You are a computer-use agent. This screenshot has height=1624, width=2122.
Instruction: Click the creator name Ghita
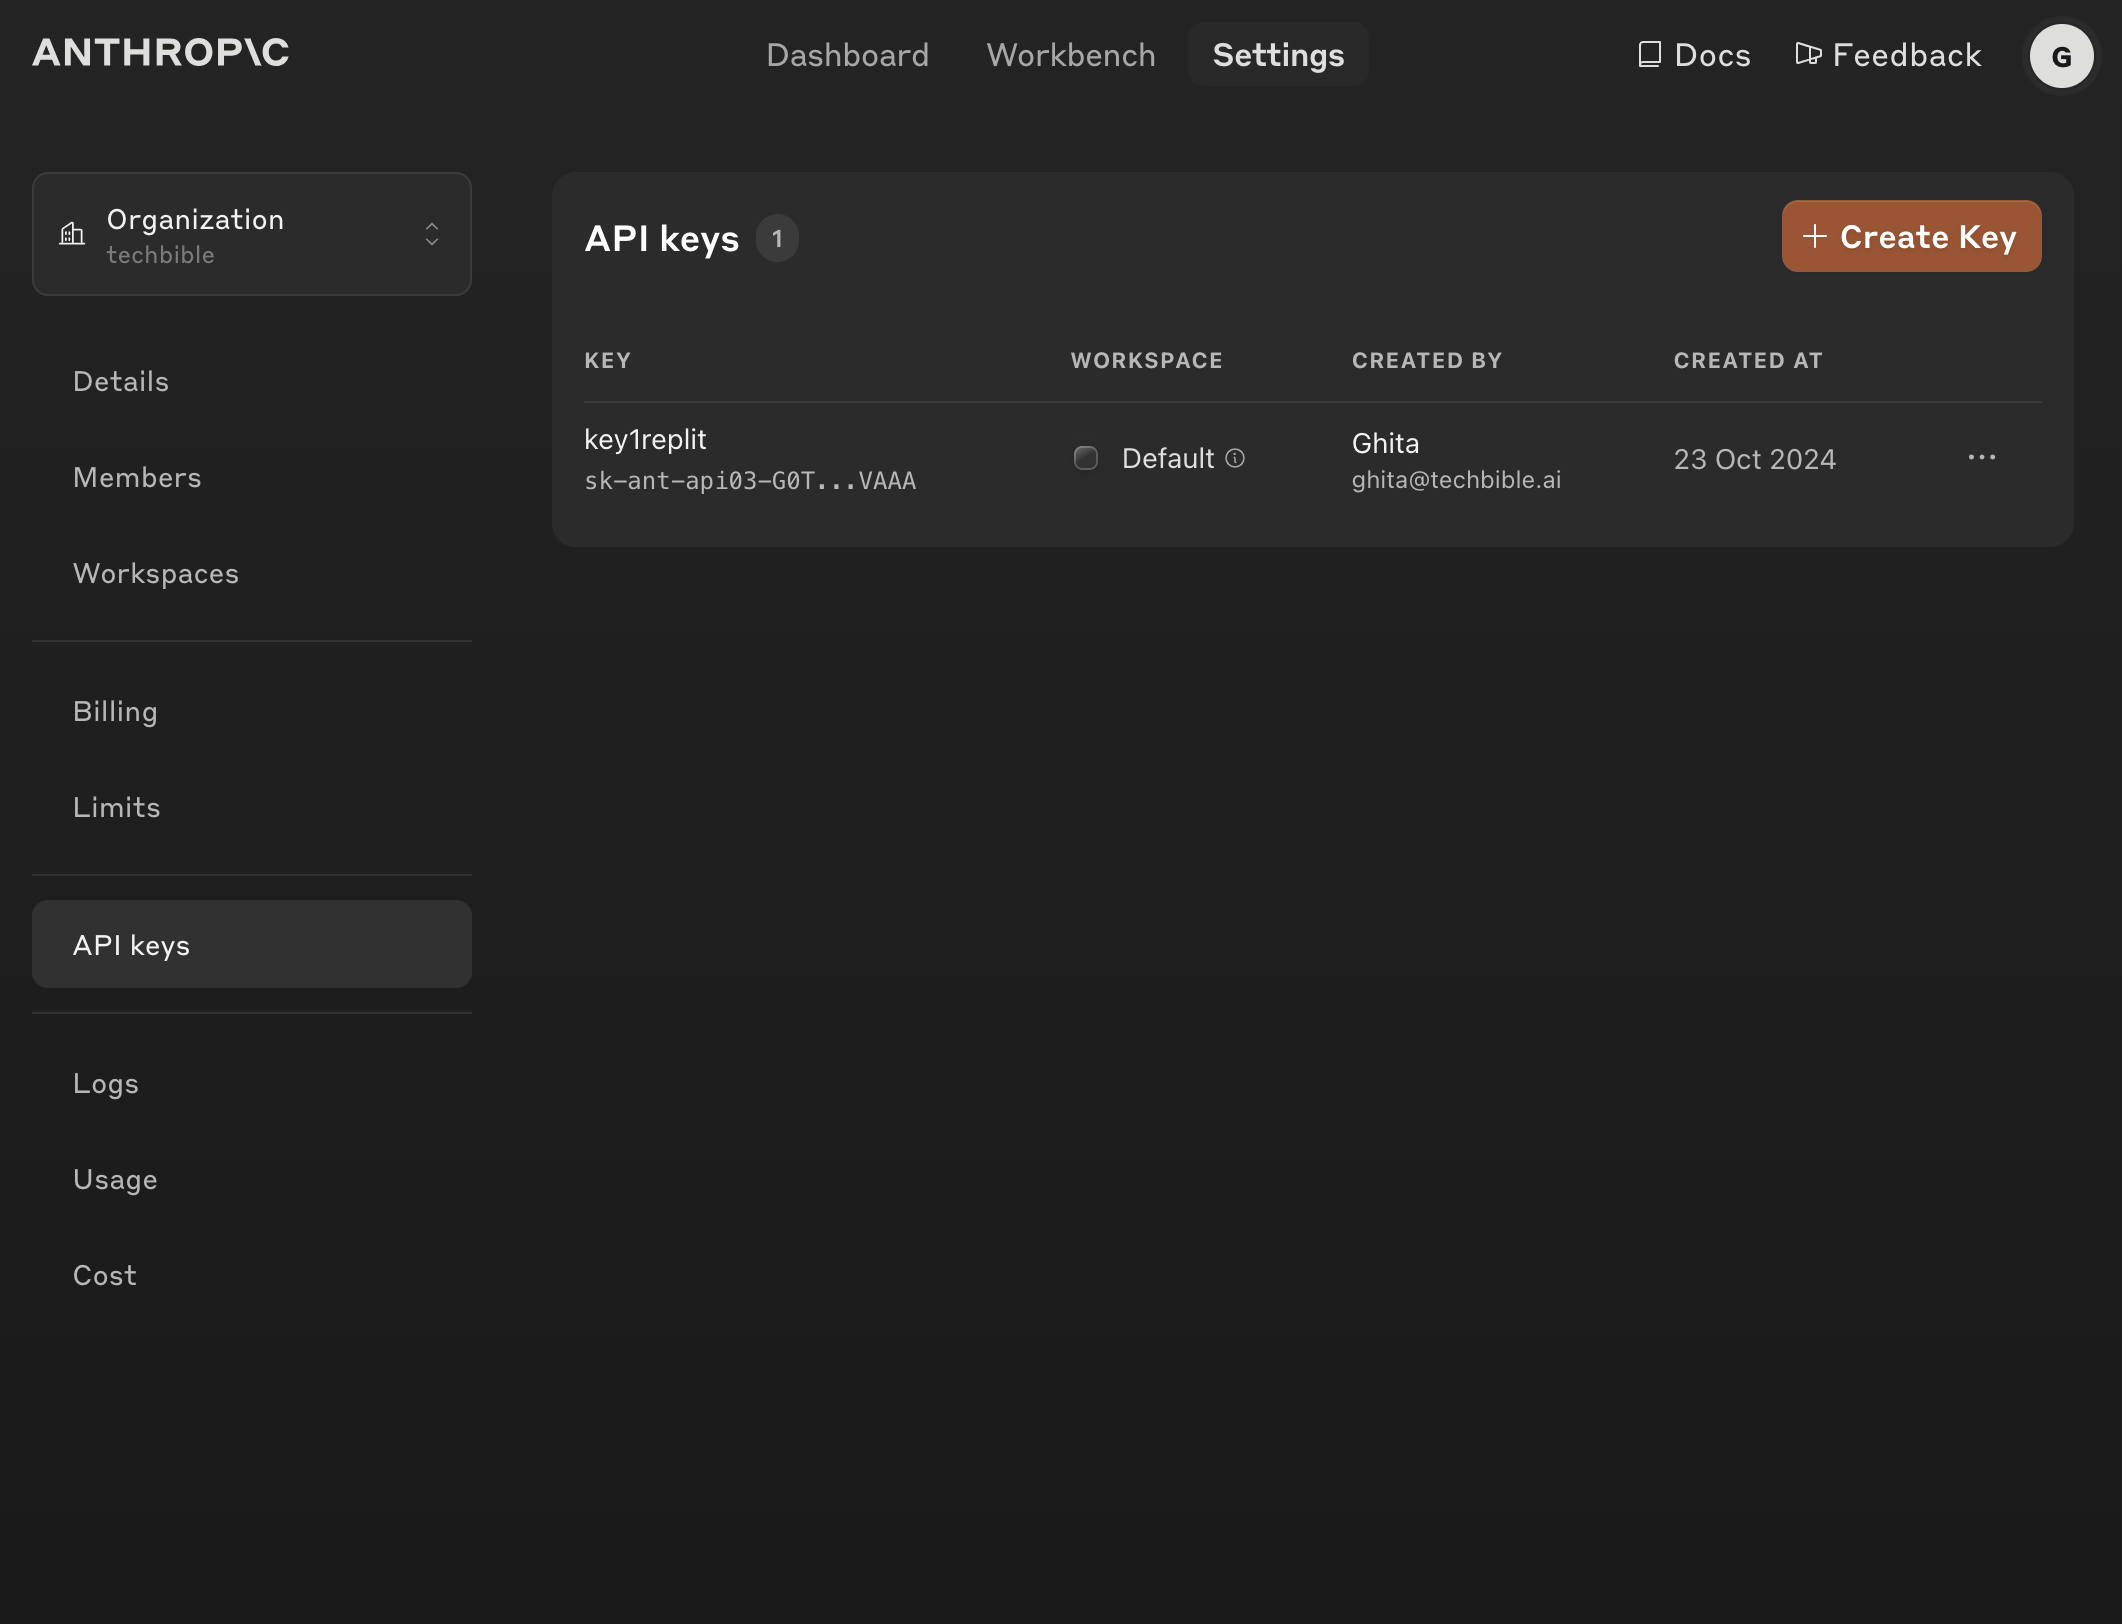point(1385,443)
